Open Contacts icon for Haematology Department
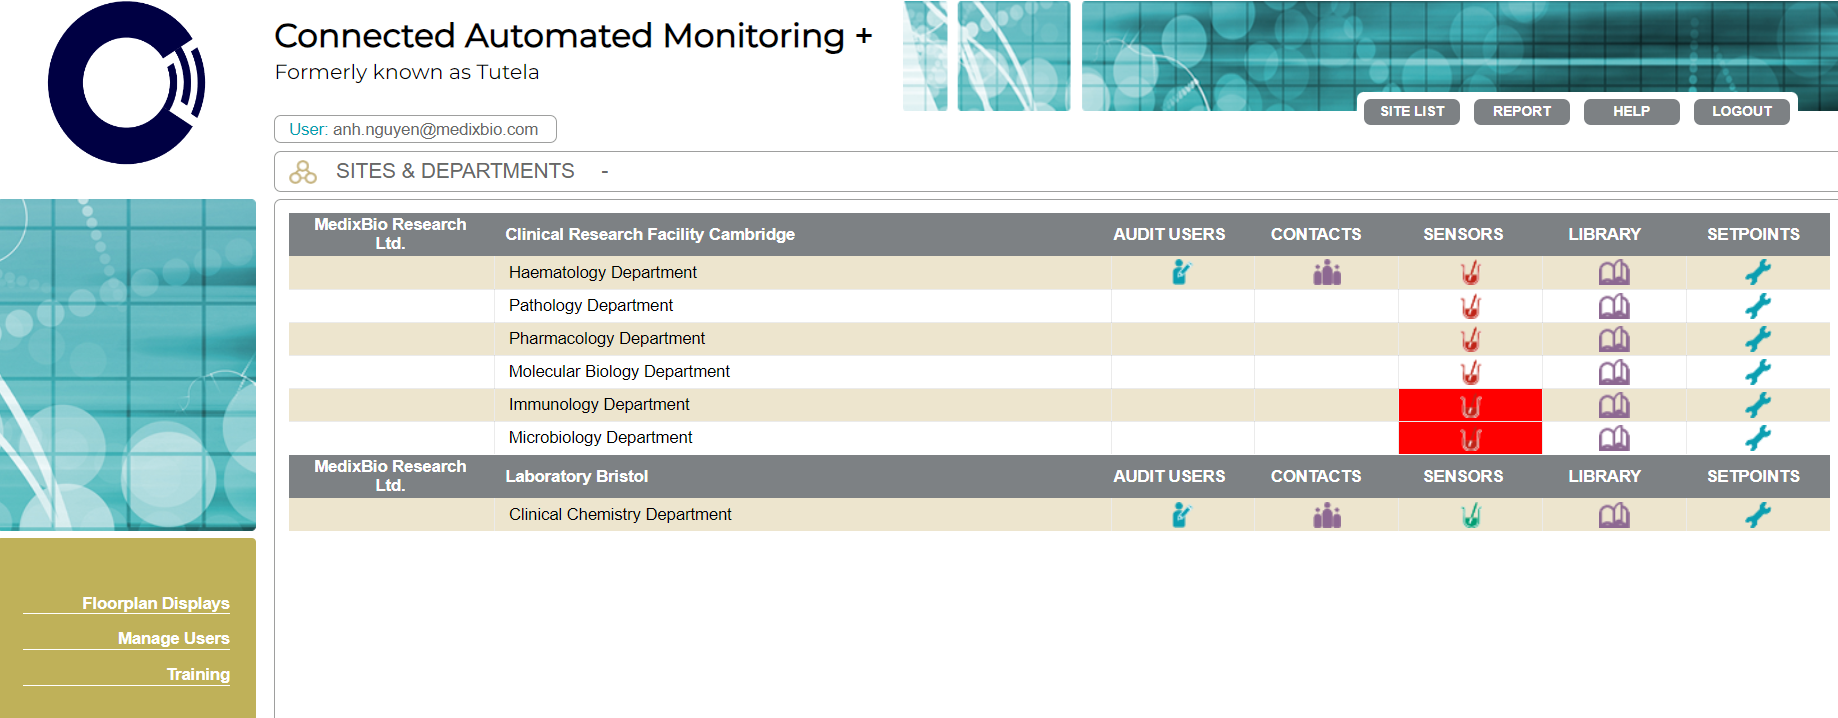The height and width of the screenshot is (718, 1838). [x=1327, y=272]
